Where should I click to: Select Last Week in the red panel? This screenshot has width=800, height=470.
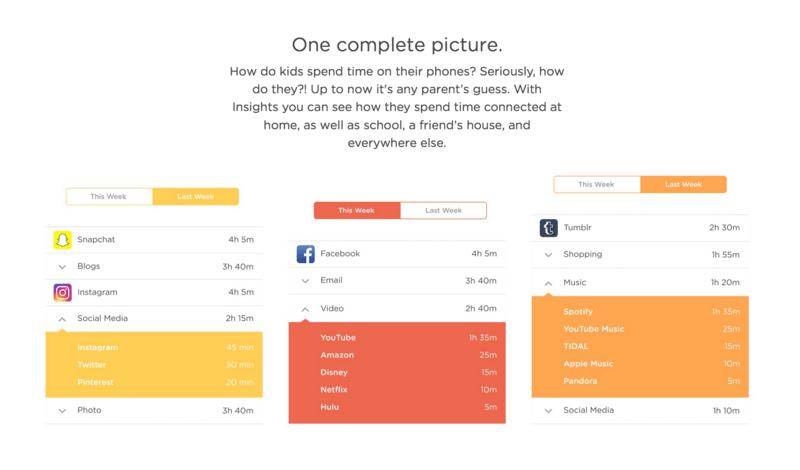point(443,210)
